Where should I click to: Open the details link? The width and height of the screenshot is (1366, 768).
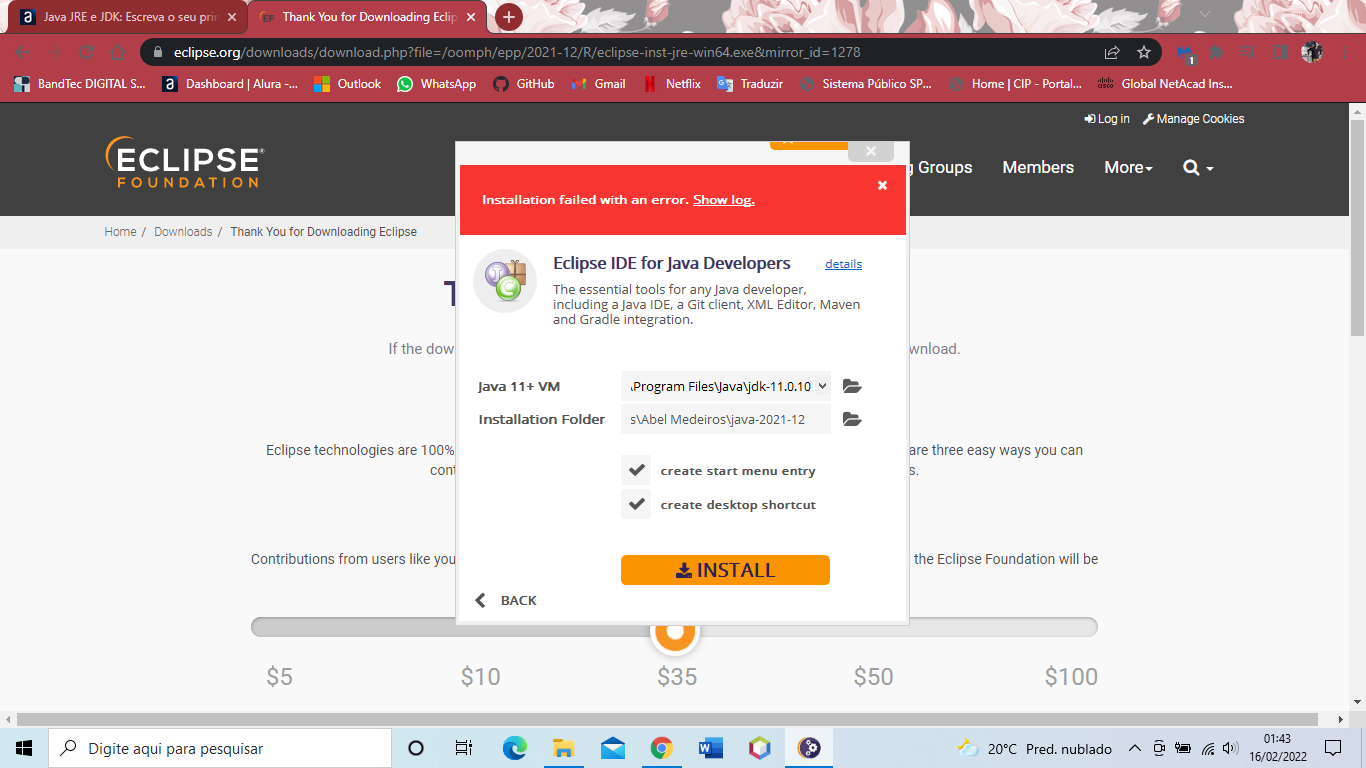pos(843,264)
